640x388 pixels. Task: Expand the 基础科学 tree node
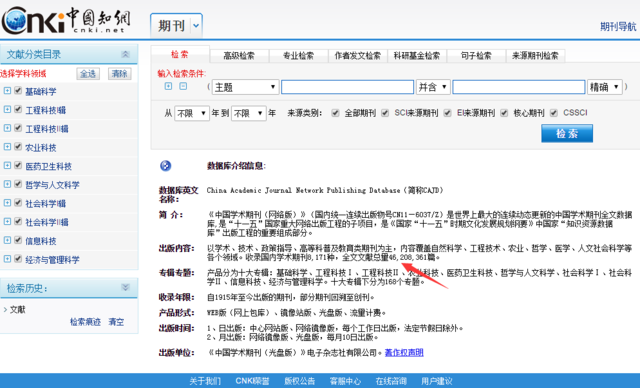tap(7, 91)
